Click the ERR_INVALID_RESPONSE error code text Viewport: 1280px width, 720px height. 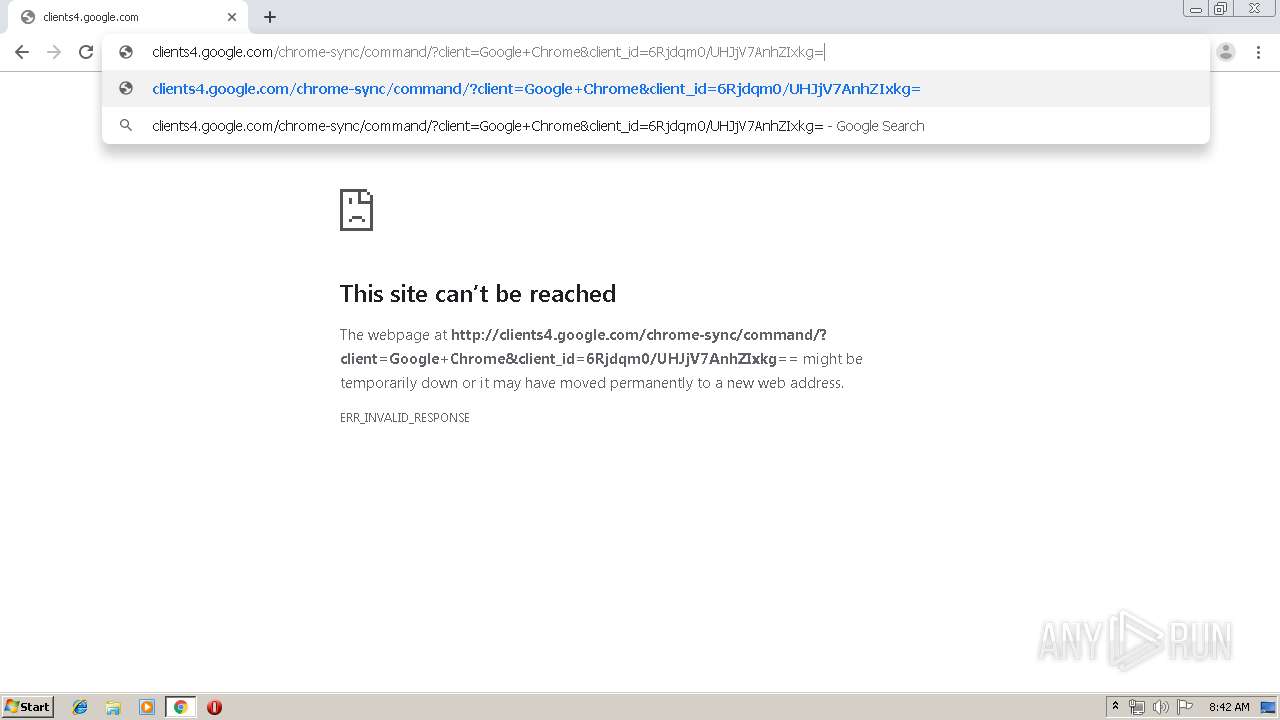(405, 418)
